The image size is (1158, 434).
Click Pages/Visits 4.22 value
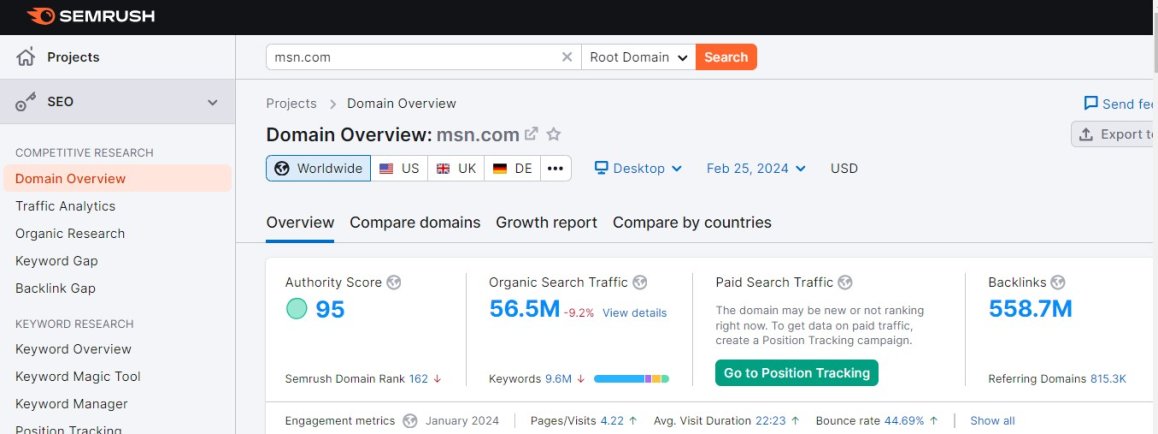click(612, 421)
